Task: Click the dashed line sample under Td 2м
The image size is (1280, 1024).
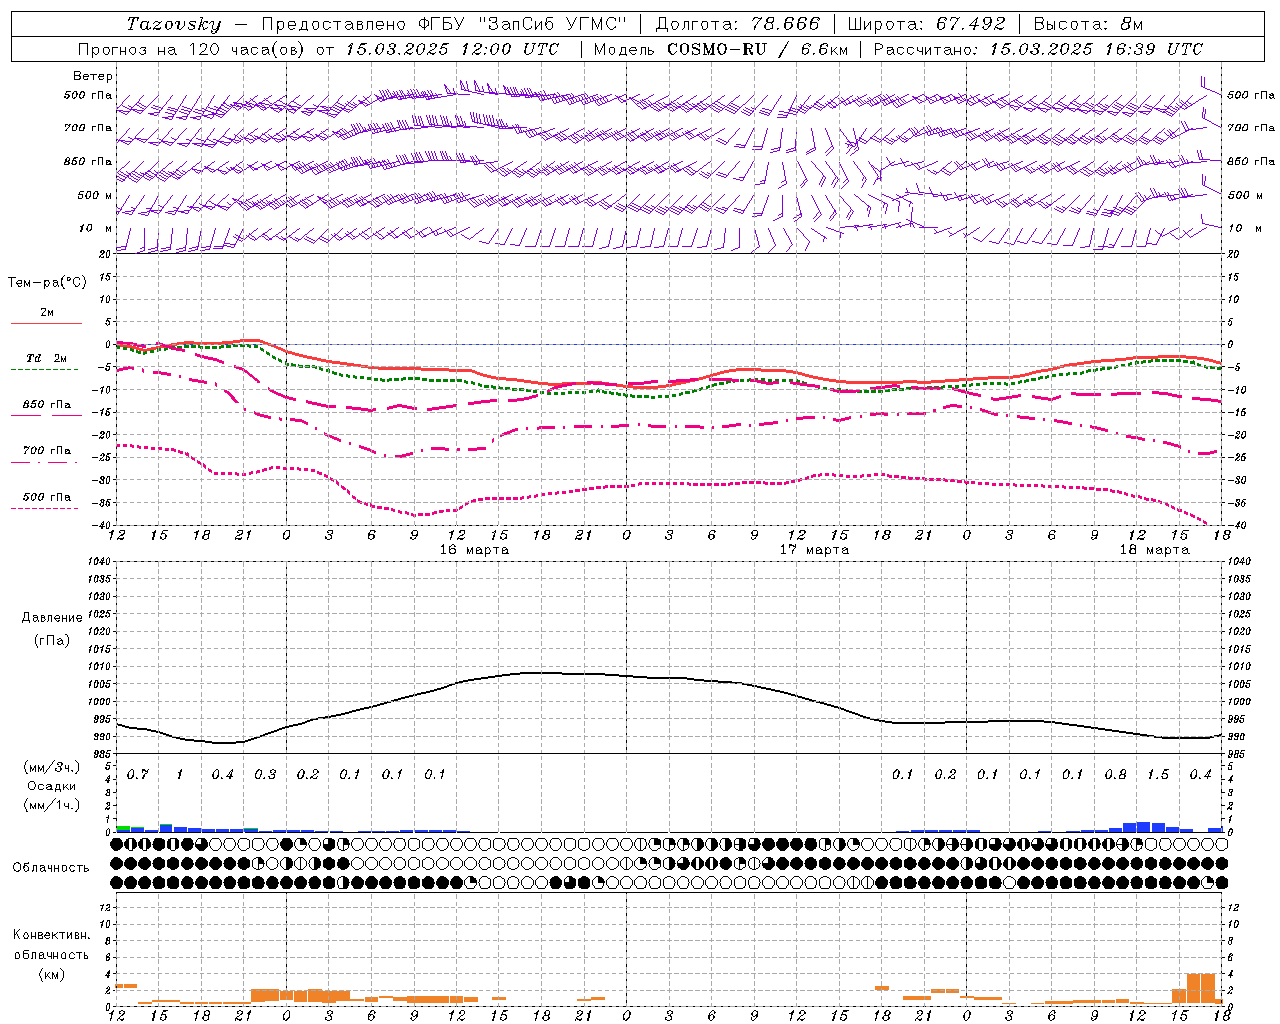Action: click(x=45, y=369)
